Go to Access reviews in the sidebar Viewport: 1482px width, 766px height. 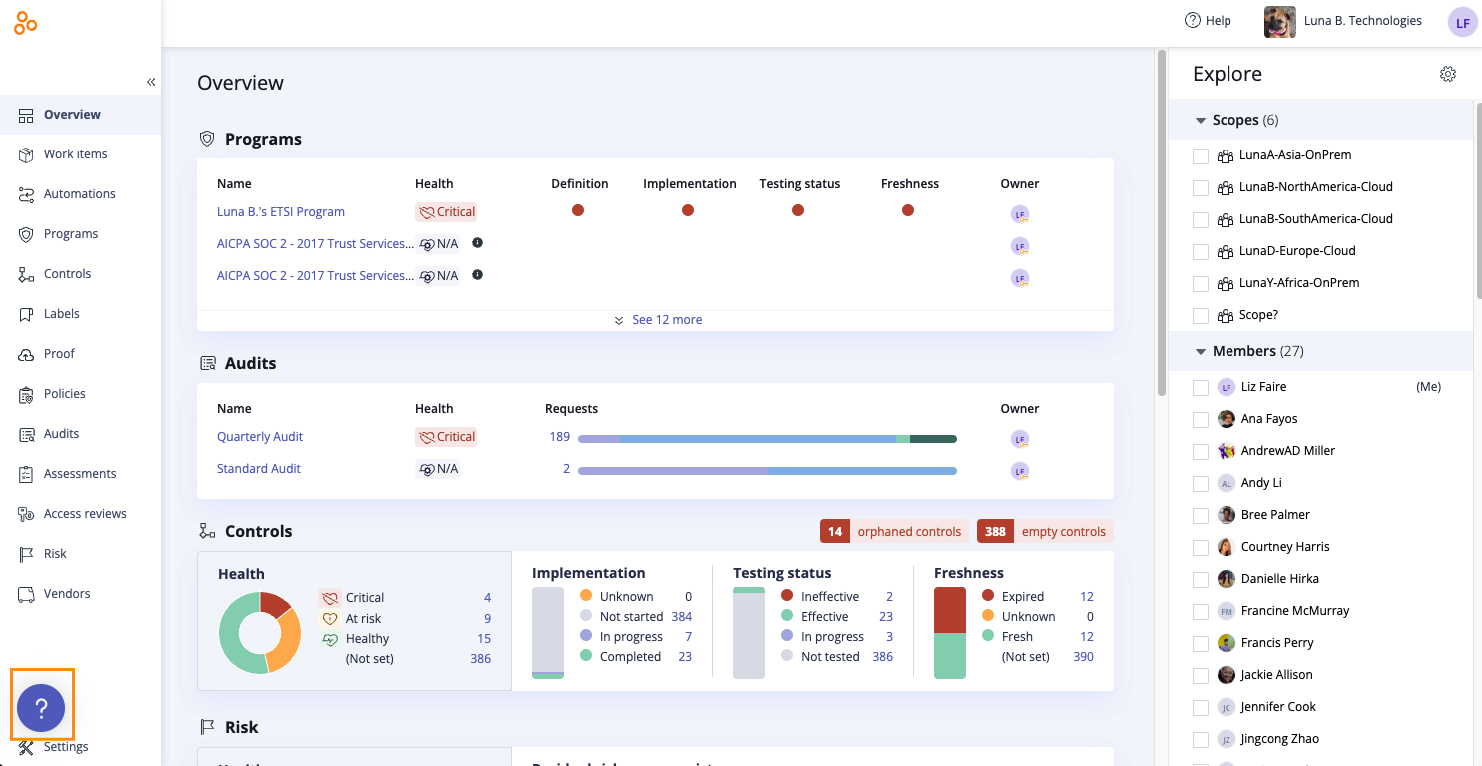[85, 514]
